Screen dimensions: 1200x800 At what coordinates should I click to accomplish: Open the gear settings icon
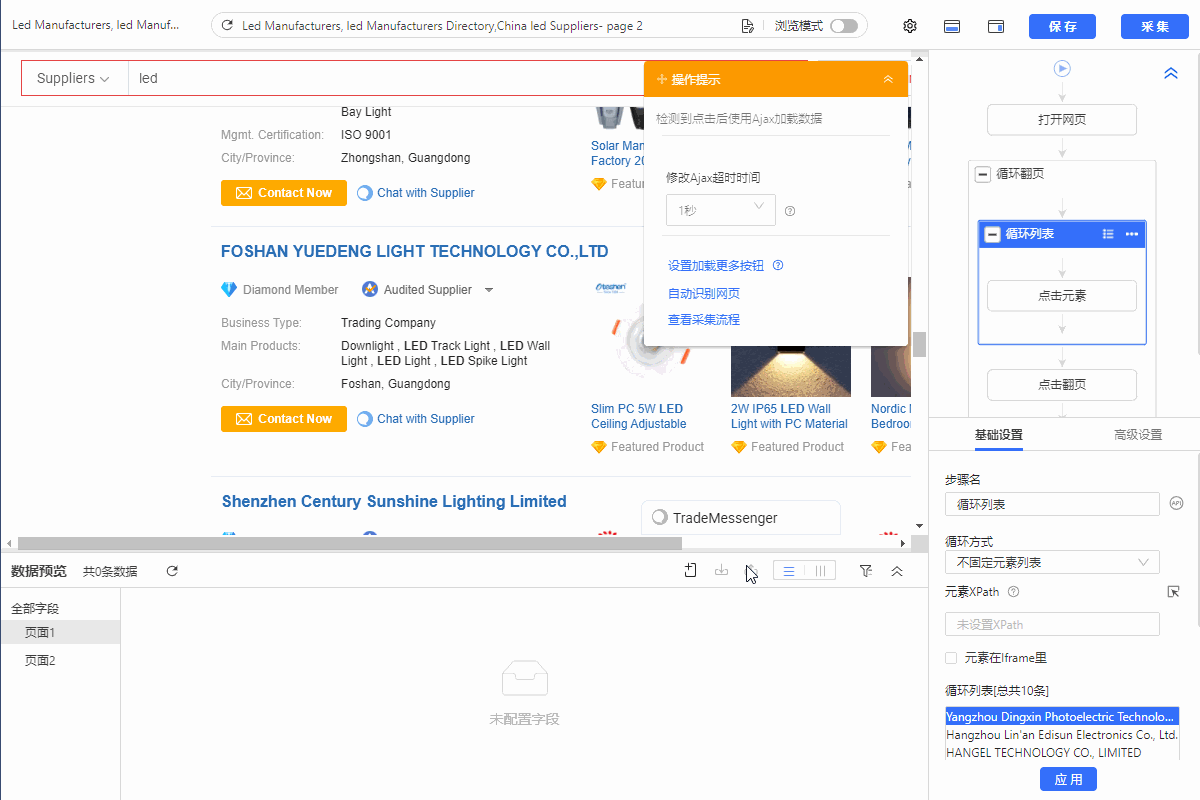pos(910,26)
